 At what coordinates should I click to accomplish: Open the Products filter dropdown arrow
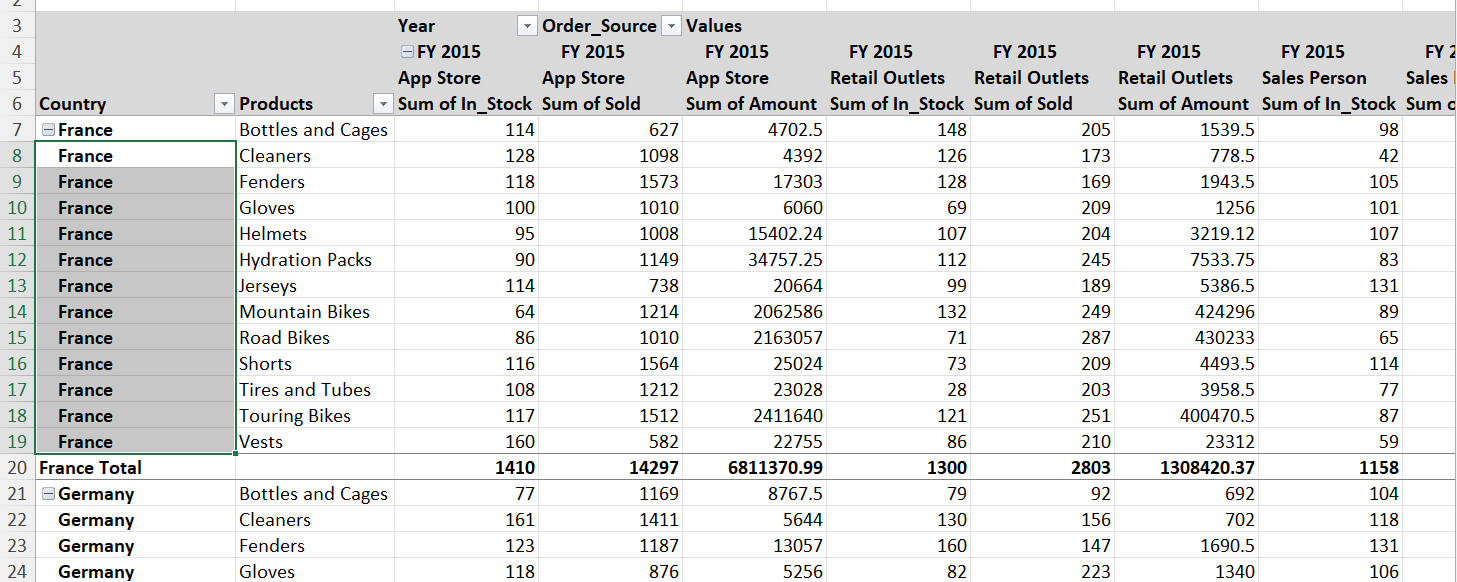pos(381,104)
